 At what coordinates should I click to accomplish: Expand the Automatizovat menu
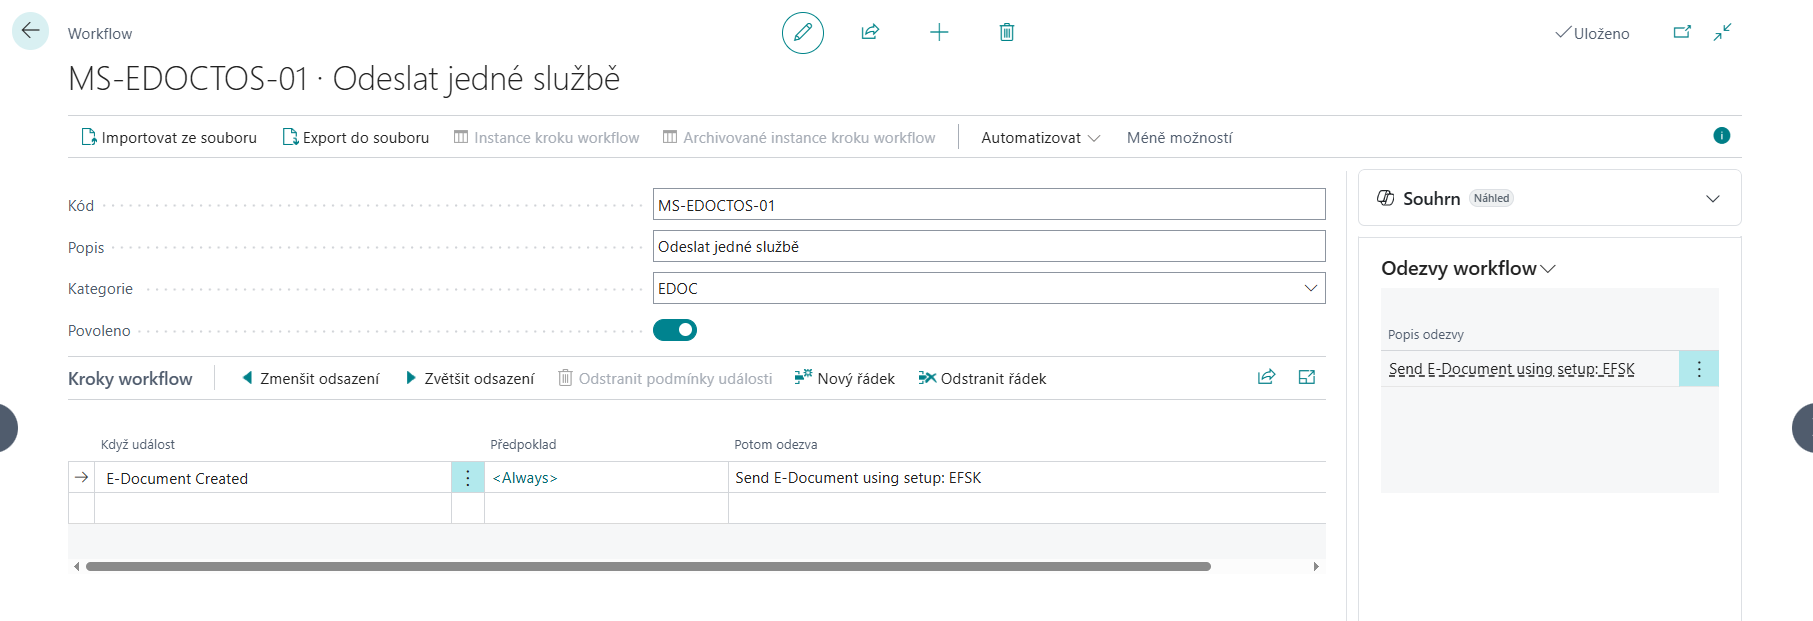(1040, 137)
